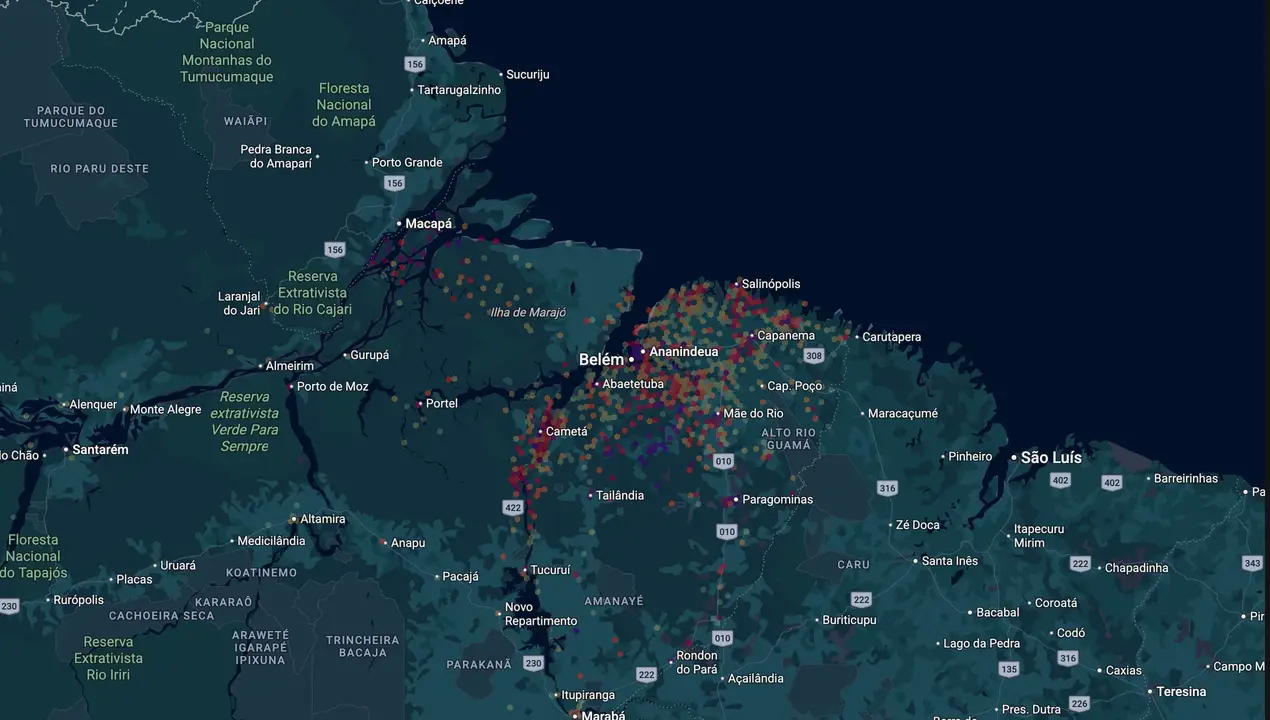The width and height of the screenshot is (1270, 720).
Task: Select the Pinheiro town label
Action: (x=970, y=457)
